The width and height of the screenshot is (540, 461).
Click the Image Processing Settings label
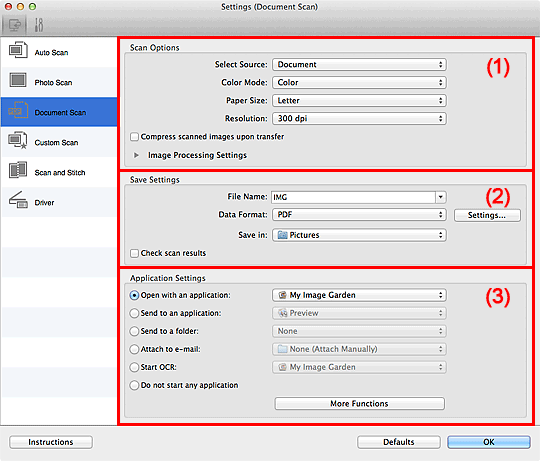pyautogui.click(x=197, y=155)
